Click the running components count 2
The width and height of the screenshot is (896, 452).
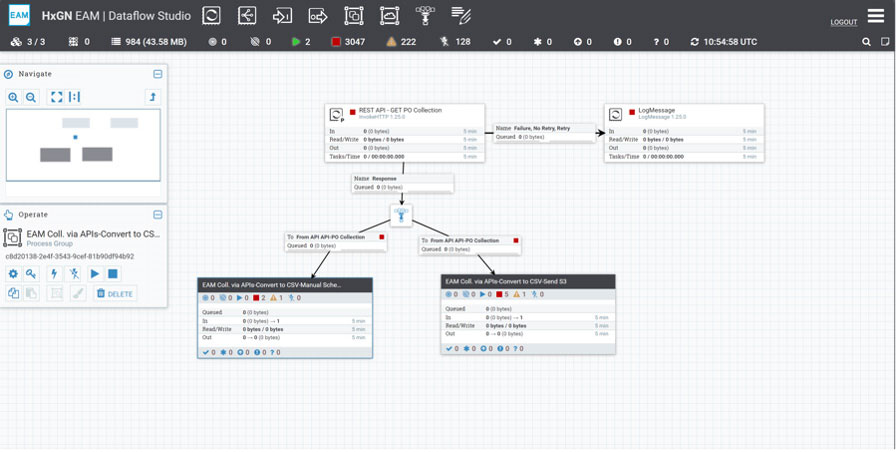pos(301,42)
